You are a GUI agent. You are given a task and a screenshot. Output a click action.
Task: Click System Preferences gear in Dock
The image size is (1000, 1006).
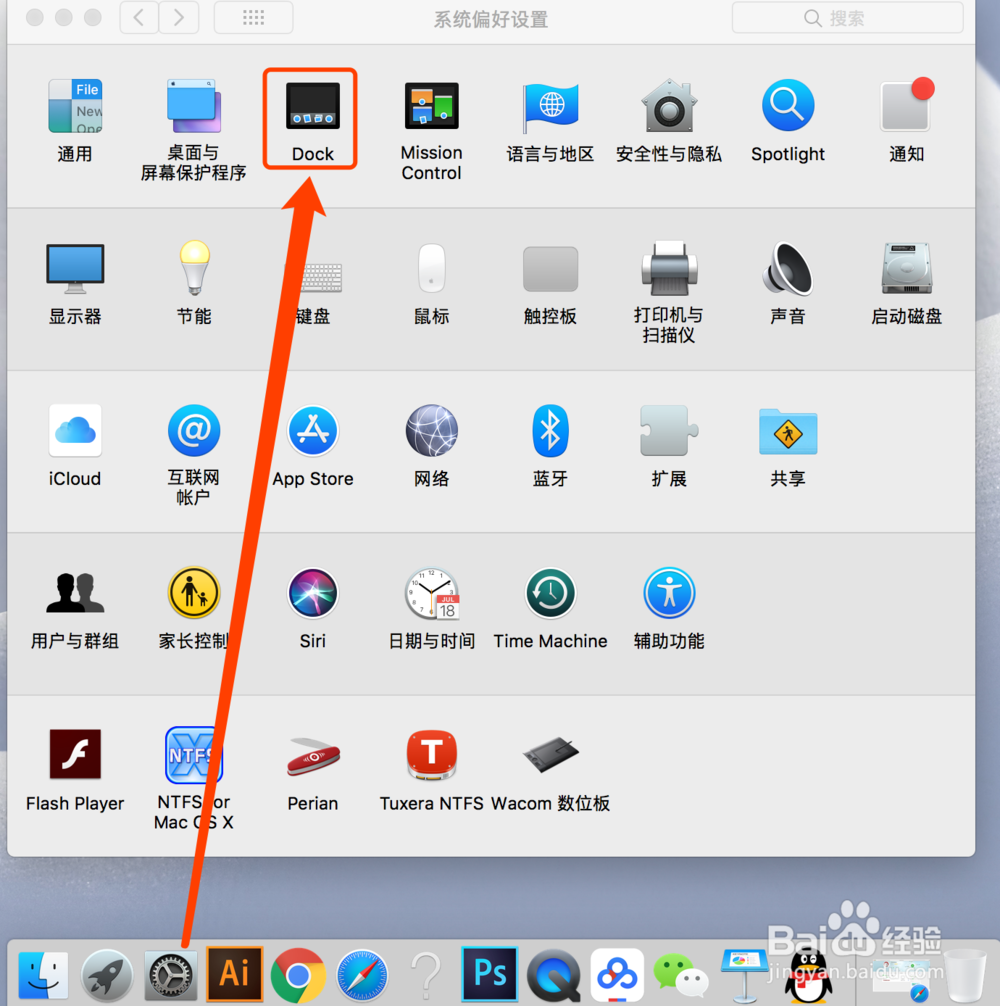click(x=171, y=975)
